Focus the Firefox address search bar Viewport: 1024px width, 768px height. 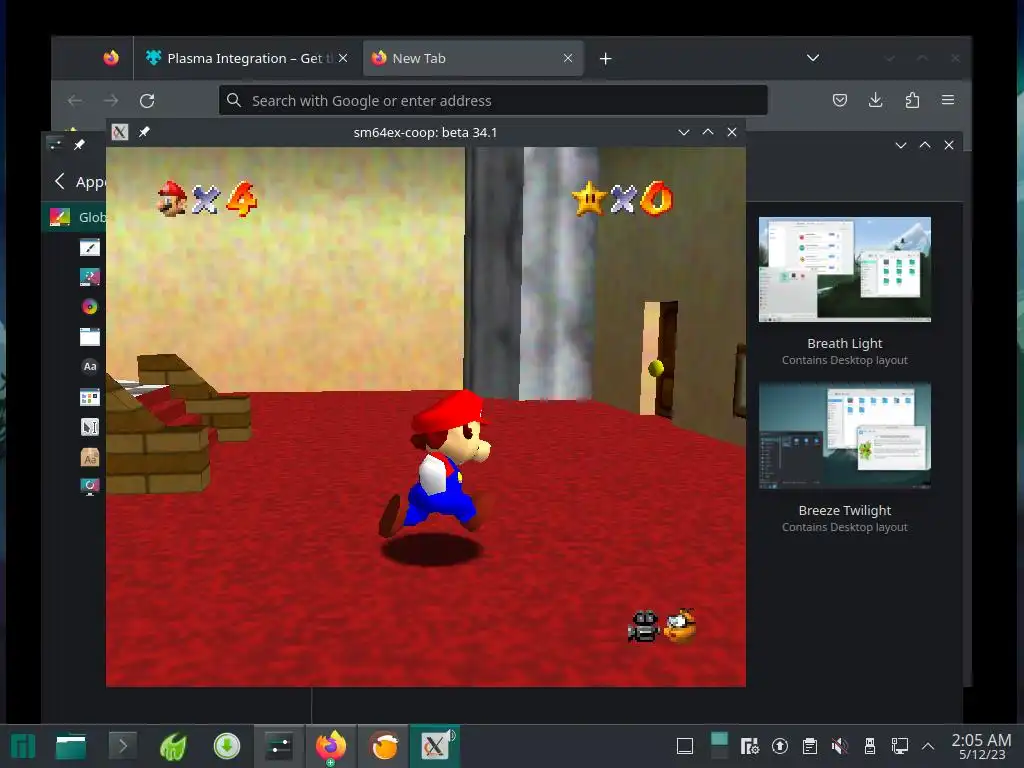(x=493, y=101)
